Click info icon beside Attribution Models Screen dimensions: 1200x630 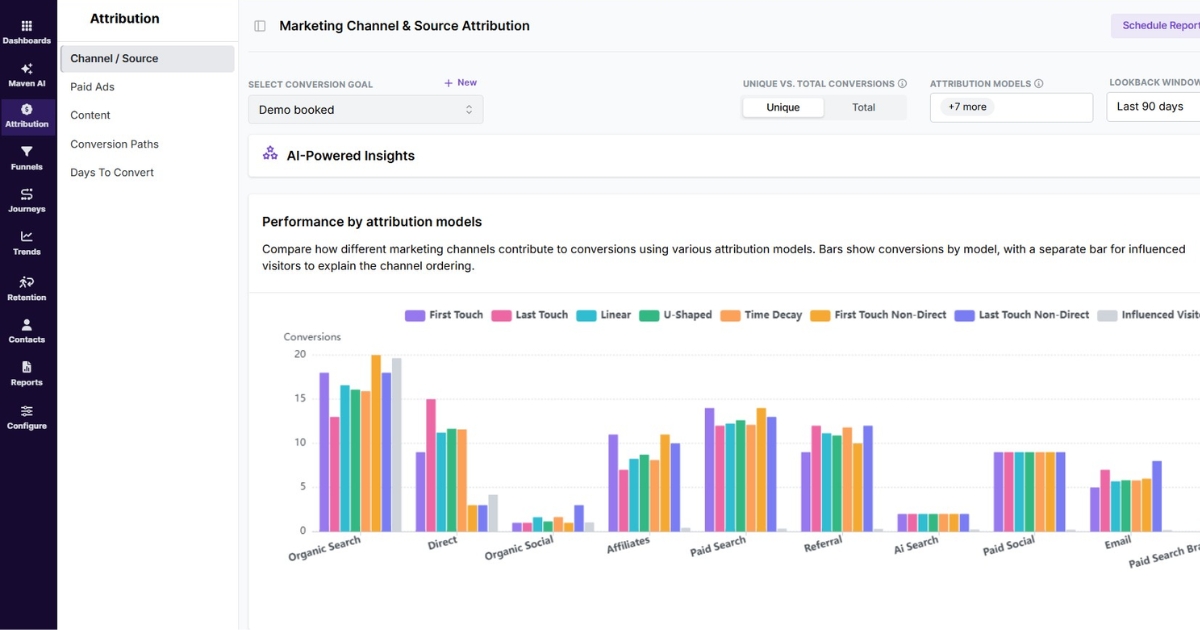click(x=1039, y=84)
